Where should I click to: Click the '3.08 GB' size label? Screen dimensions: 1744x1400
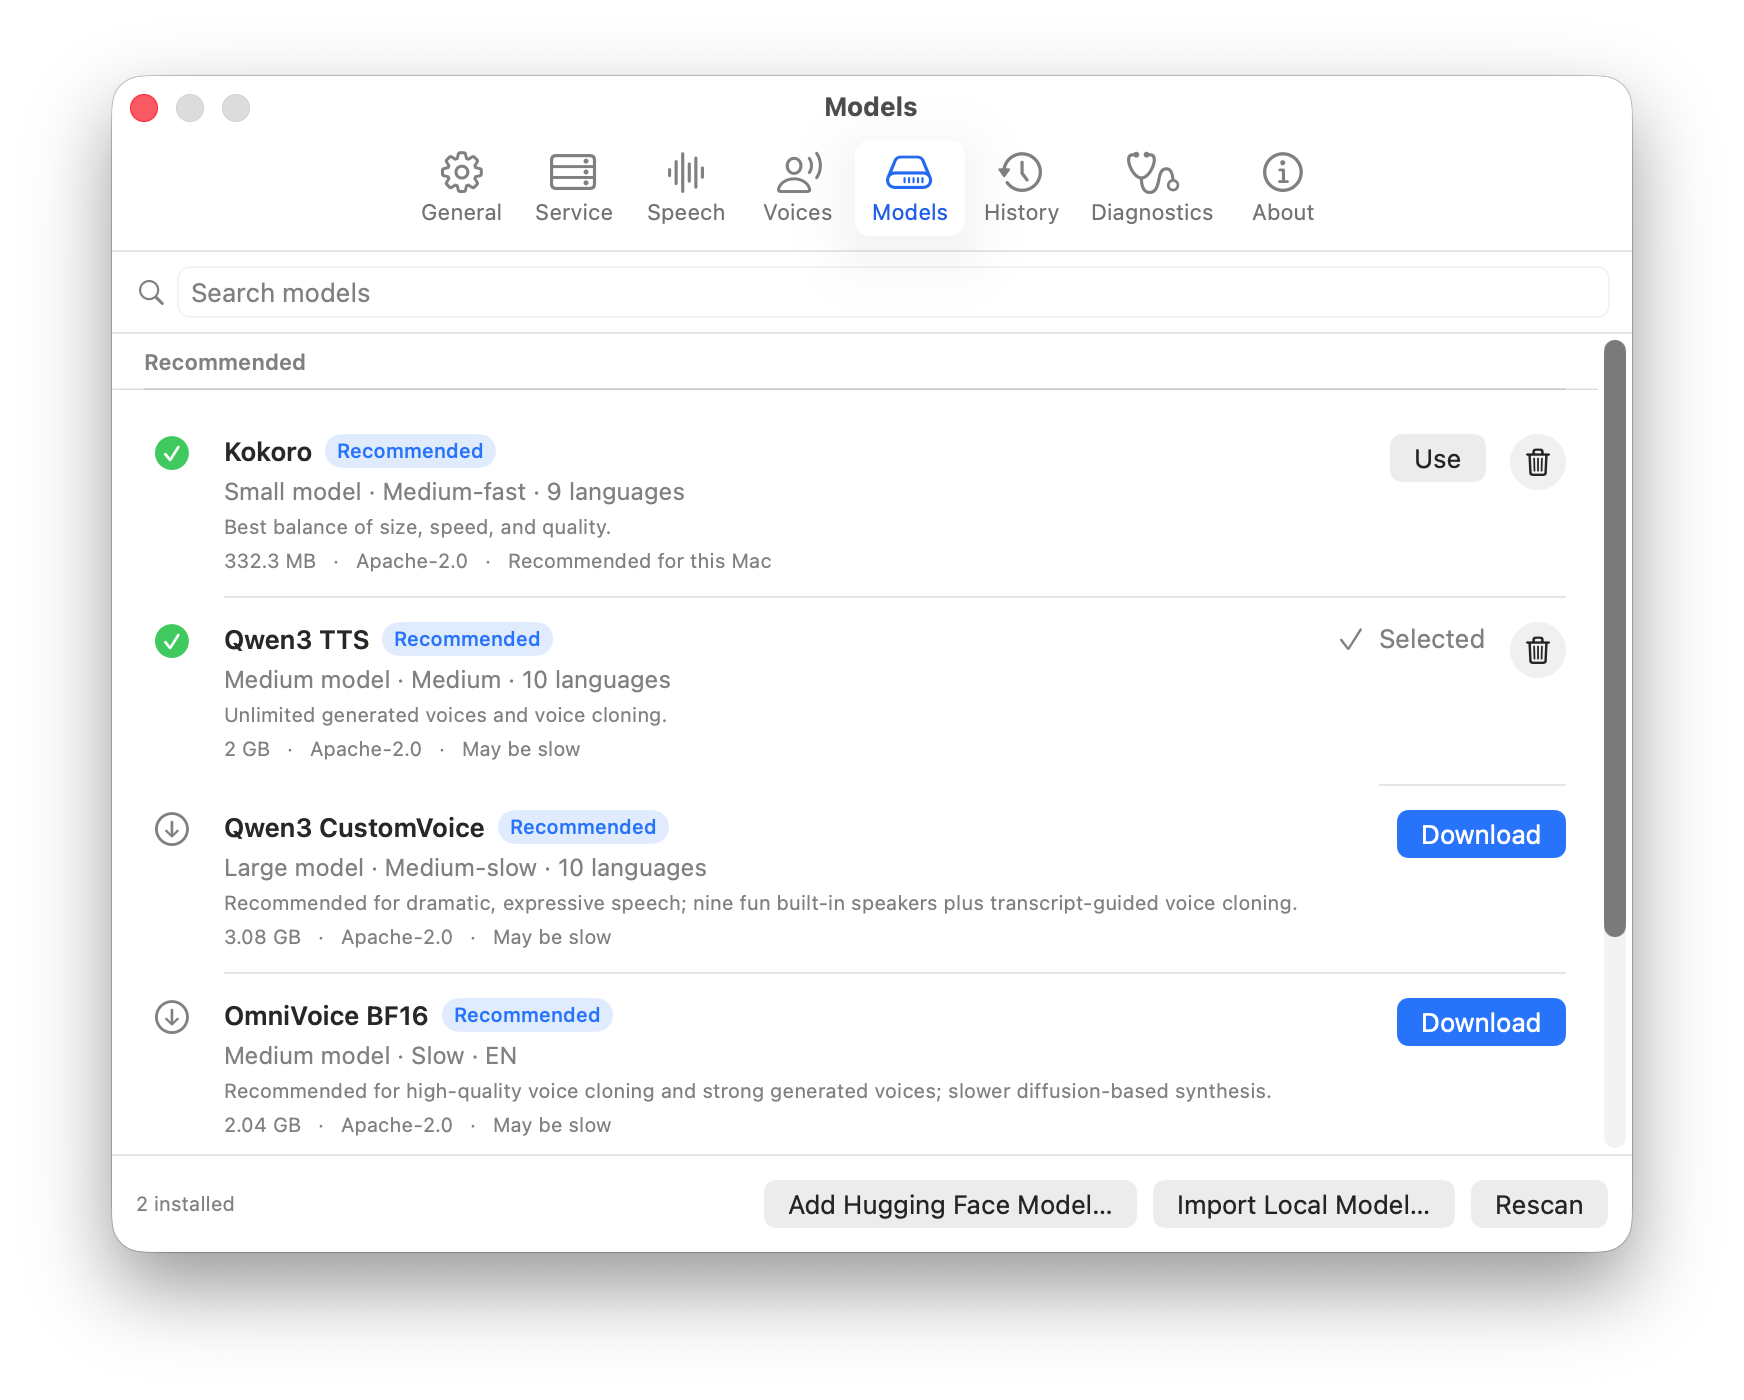262,937
